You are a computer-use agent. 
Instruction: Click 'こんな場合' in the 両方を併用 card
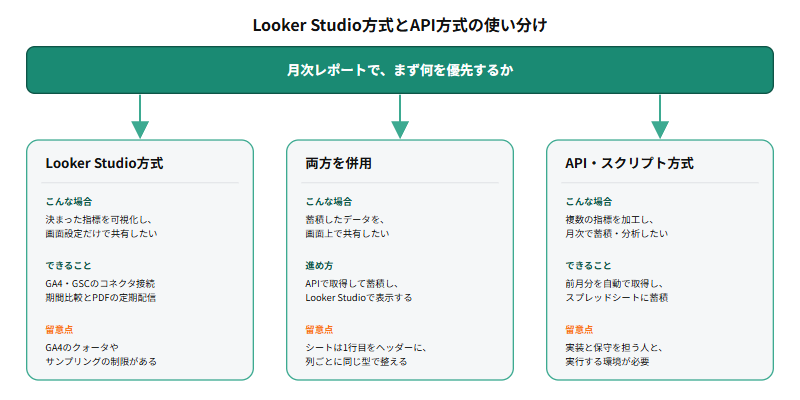point(329,202)
